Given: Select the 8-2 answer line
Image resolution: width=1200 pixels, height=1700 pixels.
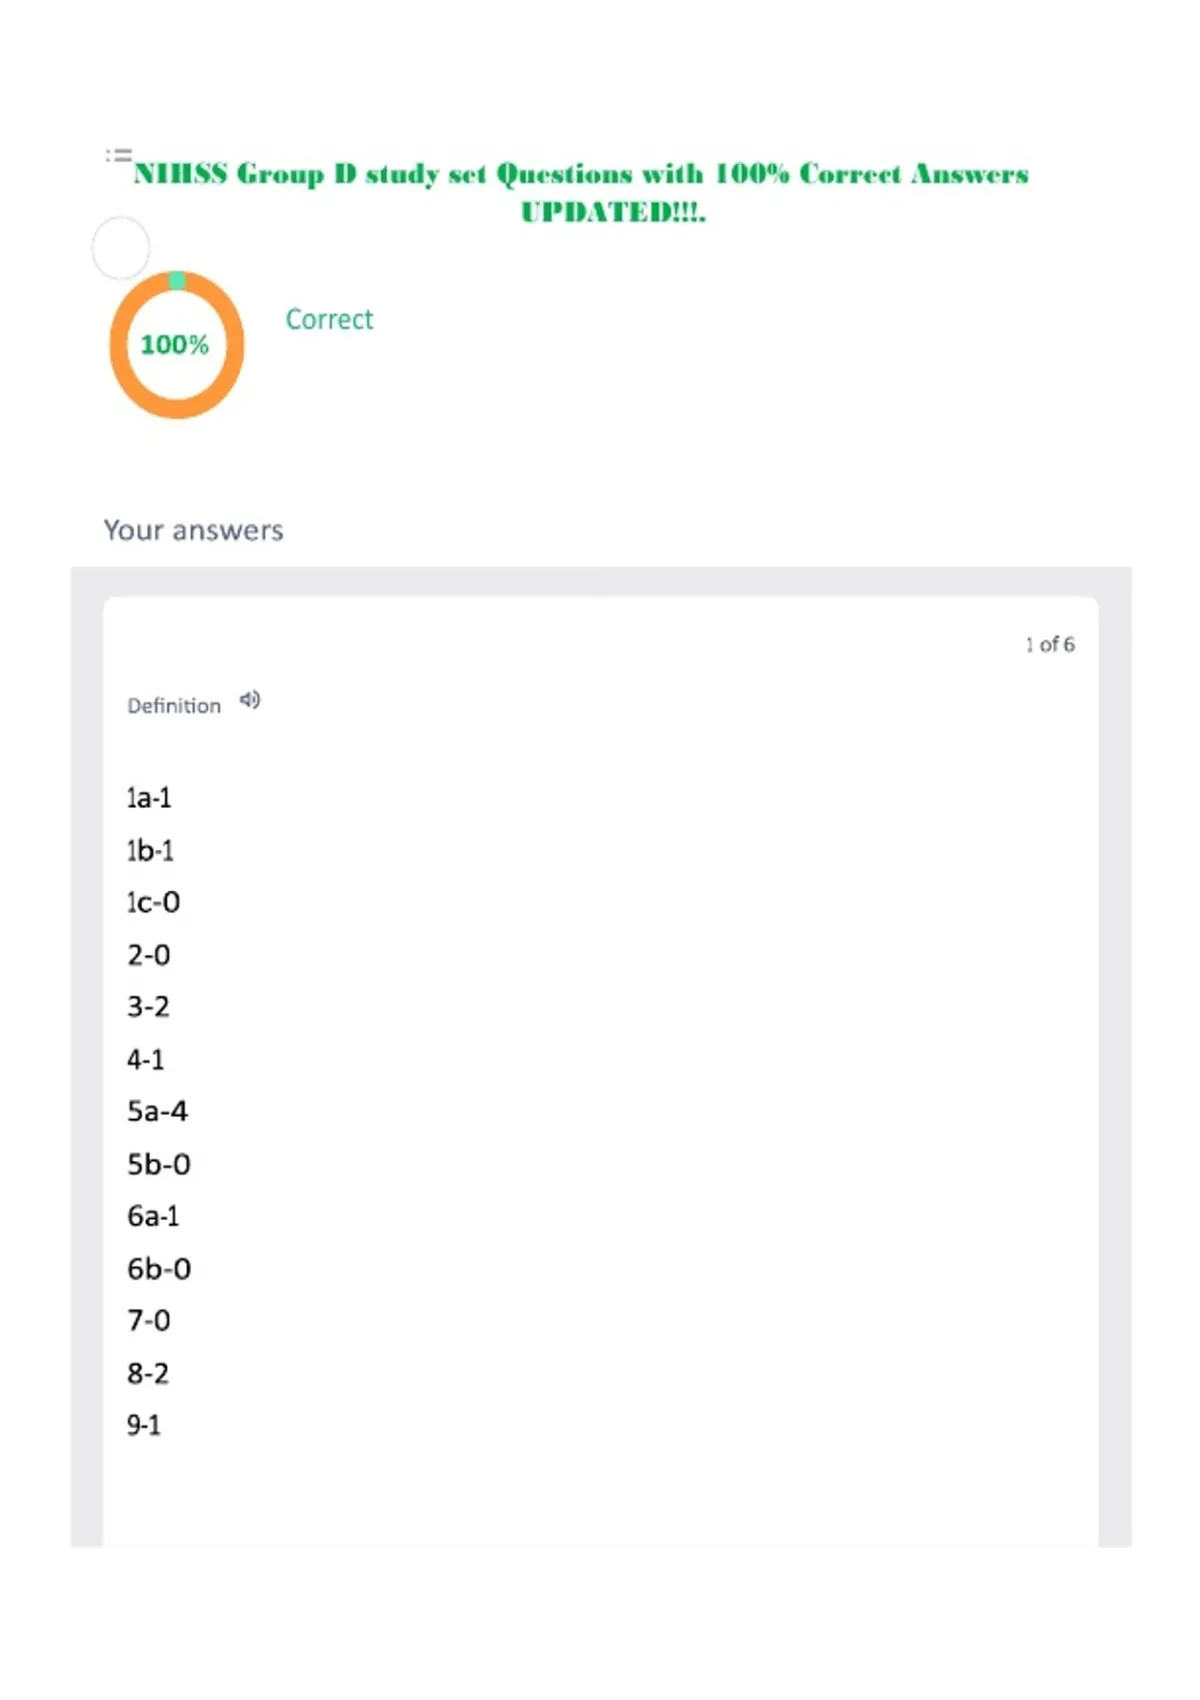Looking at the screenshot, I should [148, 1374].
